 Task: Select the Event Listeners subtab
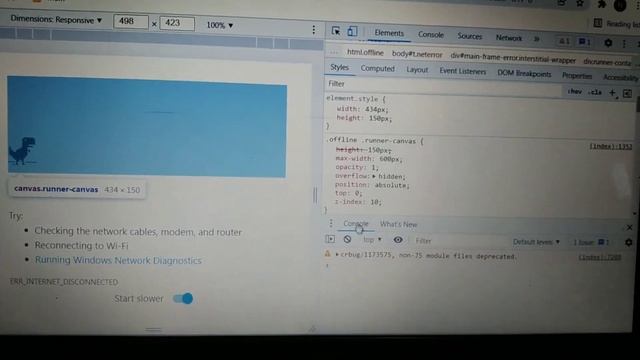click(462, 71)
